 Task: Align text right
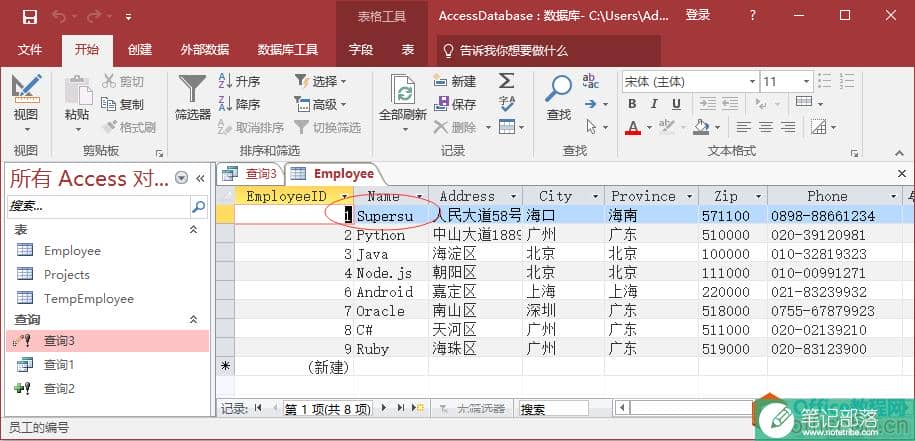788,127
